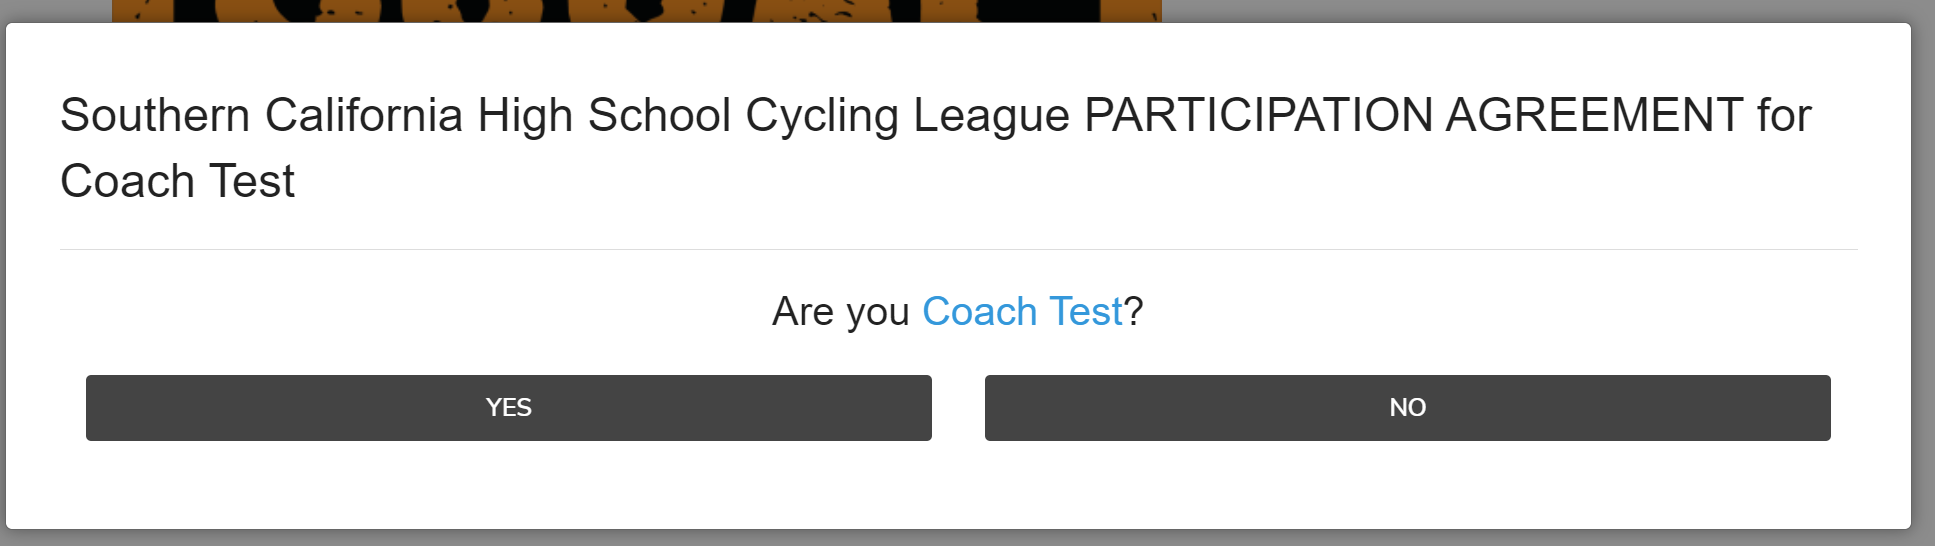The image size is (1935, 546).
Task: Click the "Are you" question text
Action: [x=840, y=312]
